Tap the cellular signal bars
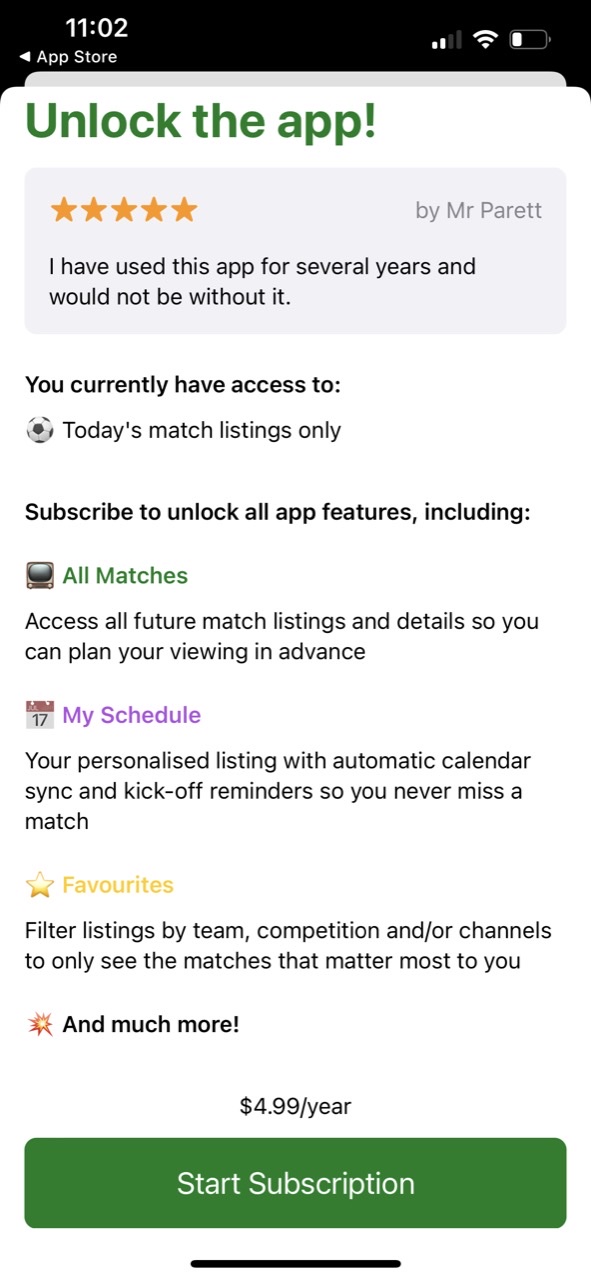 point(446,41)
